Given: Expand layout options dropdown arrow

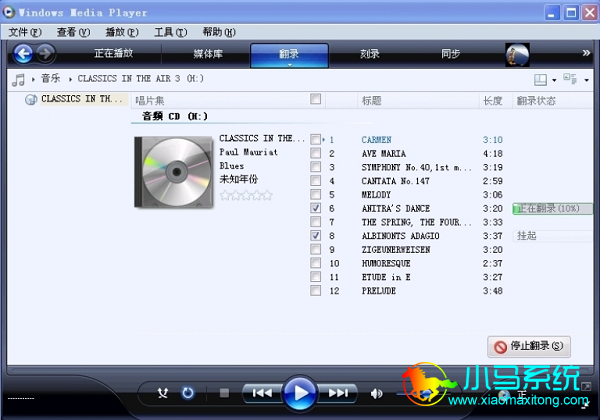Looking at the screenshot, I should click(554, 80).
